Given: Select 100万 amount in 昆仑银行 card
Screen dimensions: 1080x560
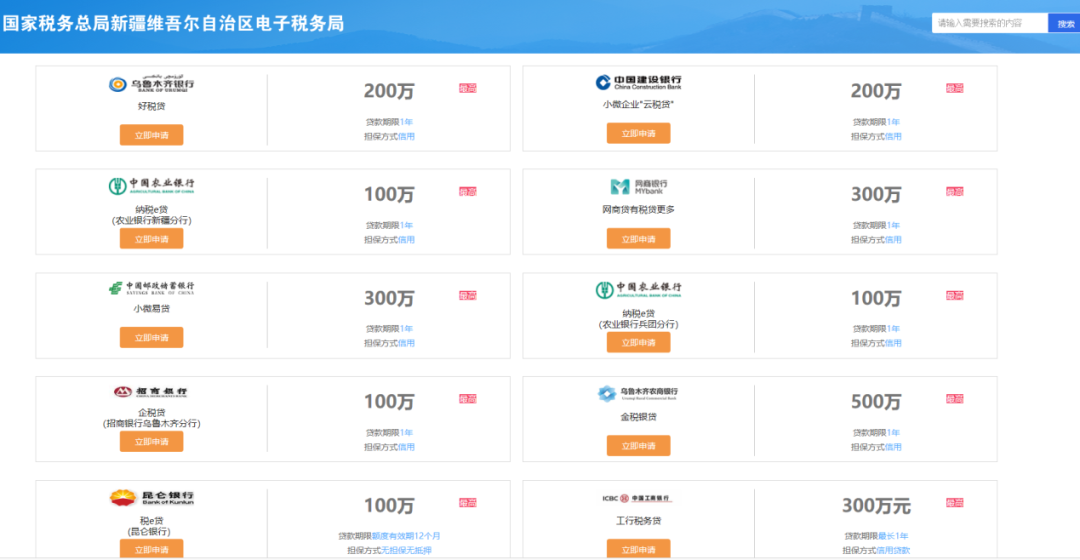Looking at the screenshot, I should 389,506.
